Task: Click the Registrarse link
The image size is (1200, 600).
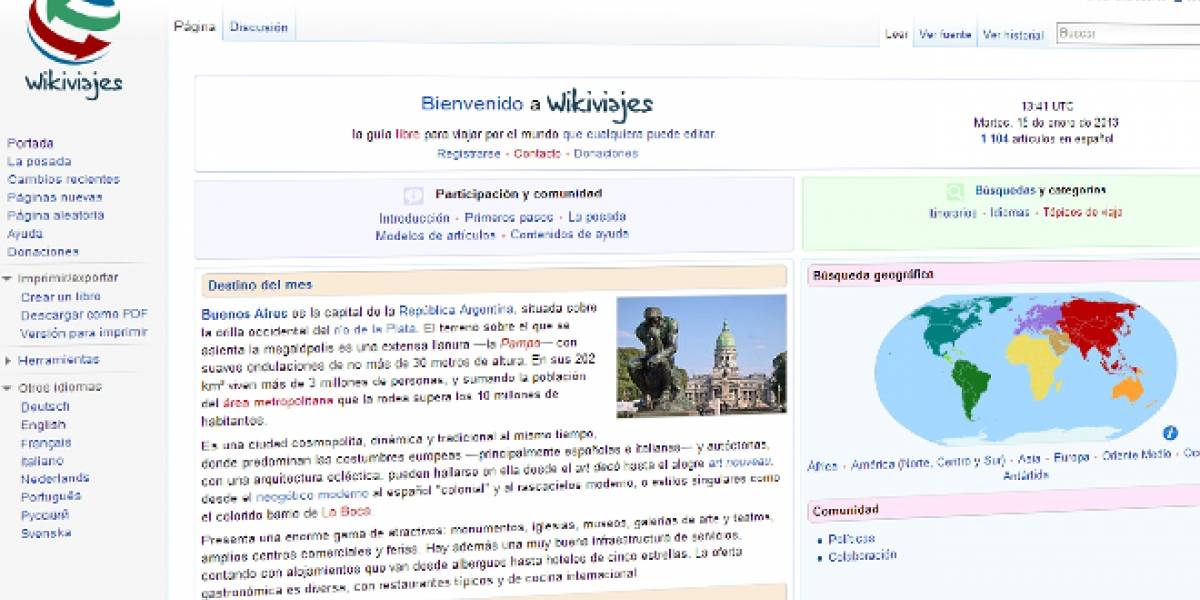Action: point(469,153)
